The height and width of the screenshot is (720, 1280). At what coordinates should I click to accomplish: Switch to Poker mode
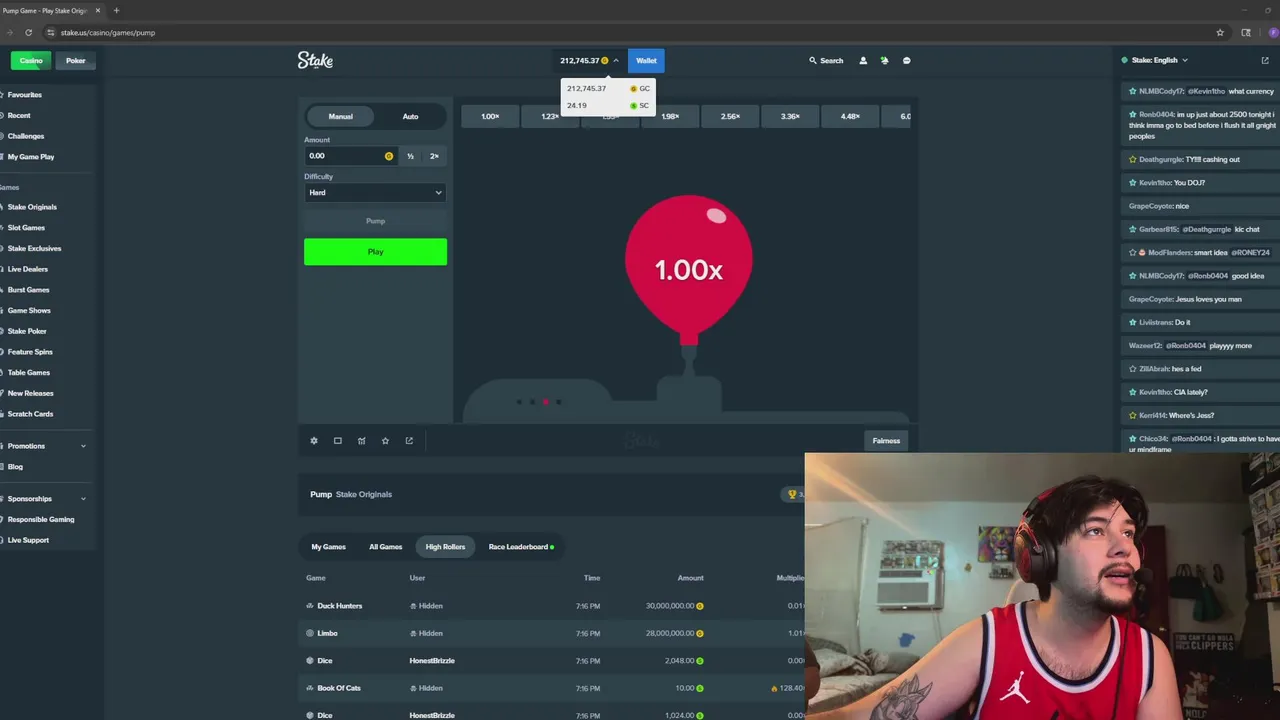click(76, 61)
